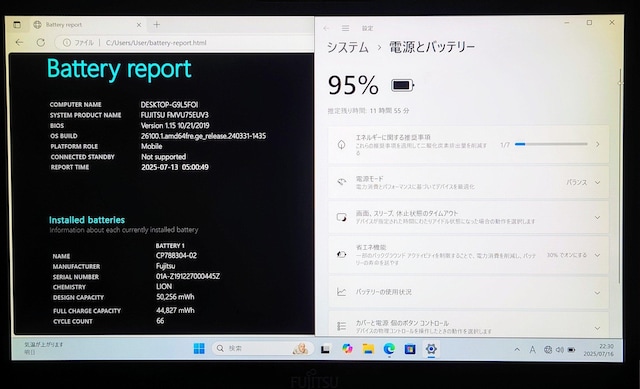Click the FUJITSU FMVU75EUV3 product name
640x389 pixels.
pos(175,115)
